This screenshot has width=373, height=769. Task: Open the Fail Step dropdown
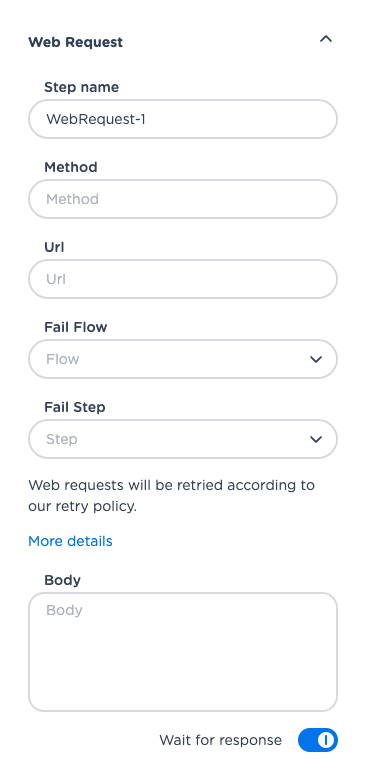pyautogui.click(x=183, y=439)
